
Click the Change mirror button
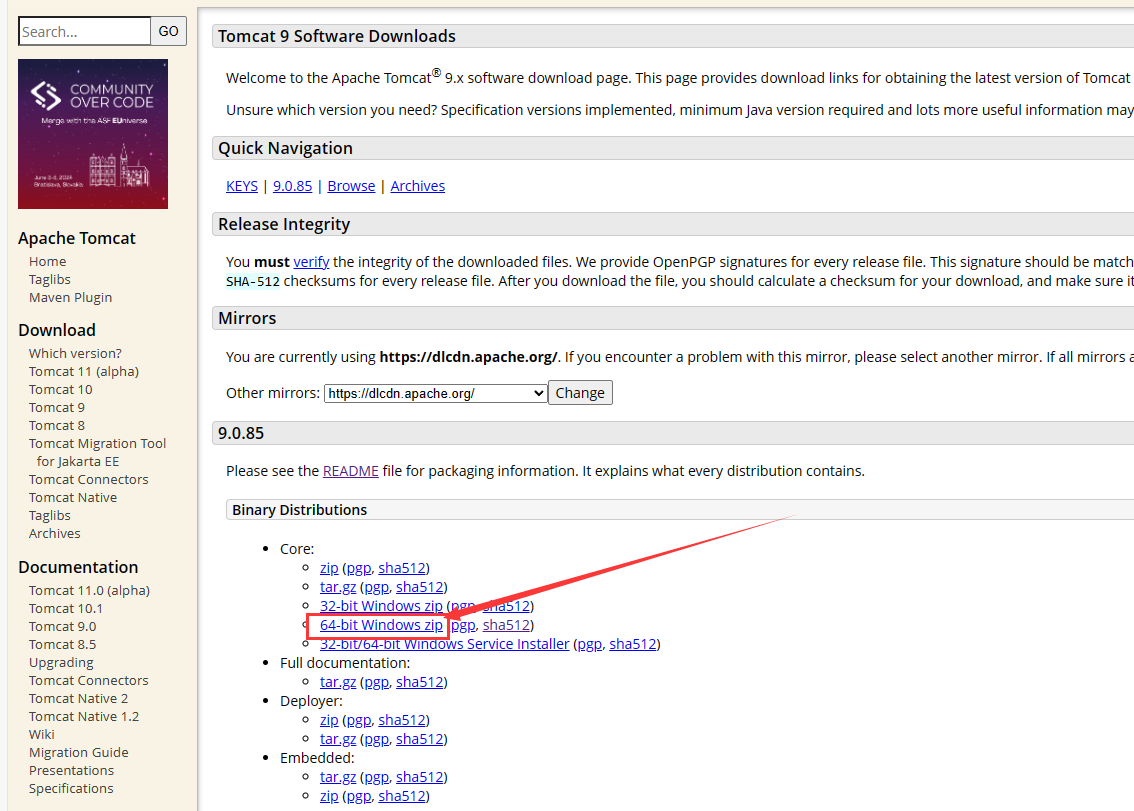click(580, 393)
